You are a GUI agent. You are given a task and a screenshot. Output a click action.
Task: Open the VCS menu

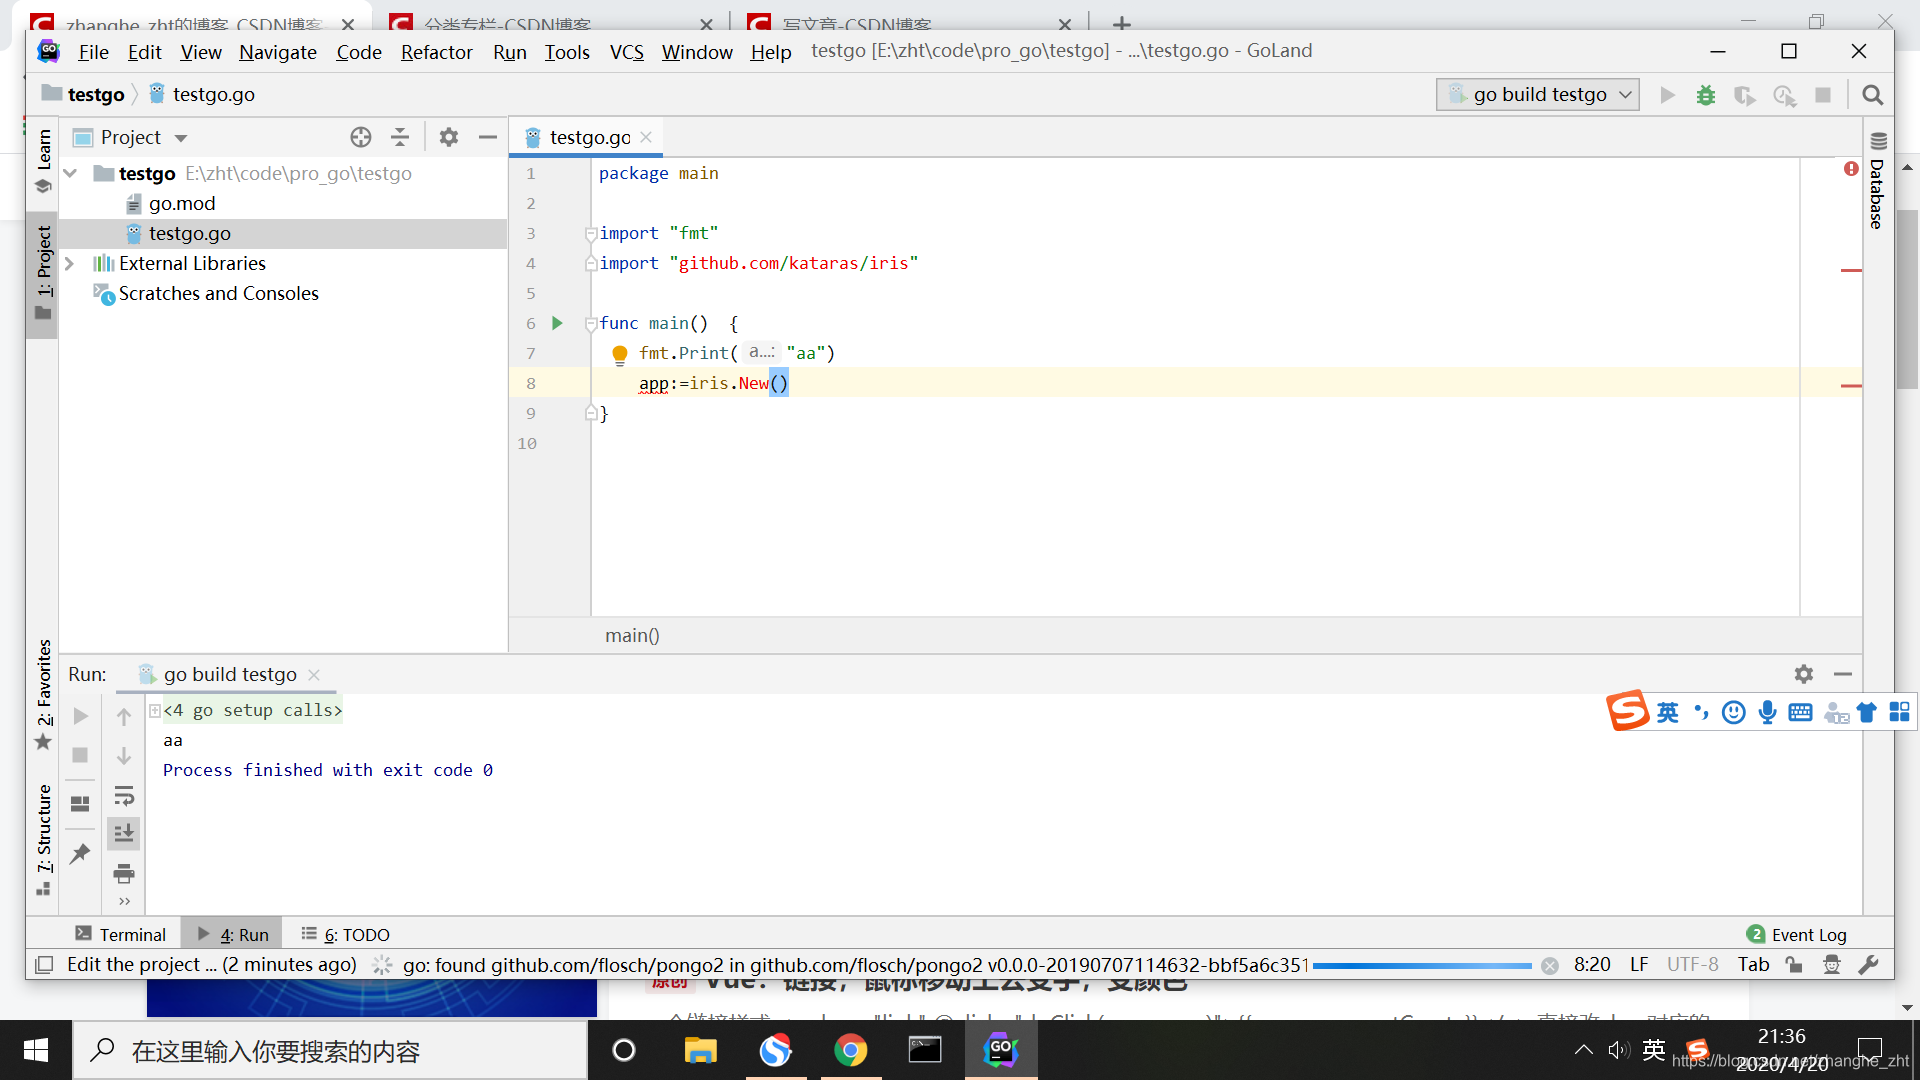pos(627,52)
